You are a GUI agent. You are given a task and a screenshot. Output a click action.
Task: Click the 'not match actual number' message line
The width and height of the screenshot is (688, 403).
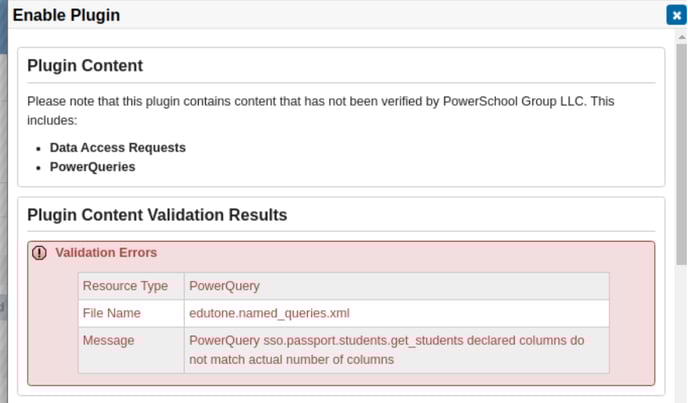pyautogui.click(x=291, y=359)
